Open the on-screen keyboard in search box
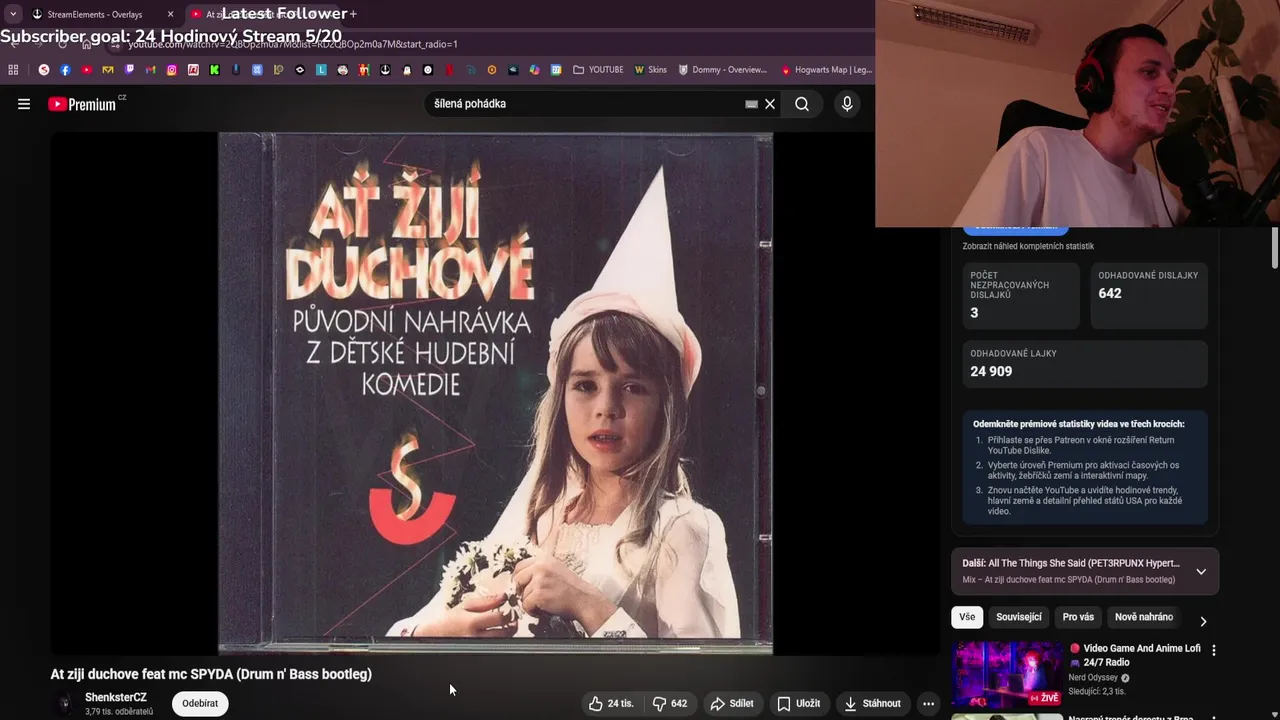1280x720 pixels. tap(751, 104)
